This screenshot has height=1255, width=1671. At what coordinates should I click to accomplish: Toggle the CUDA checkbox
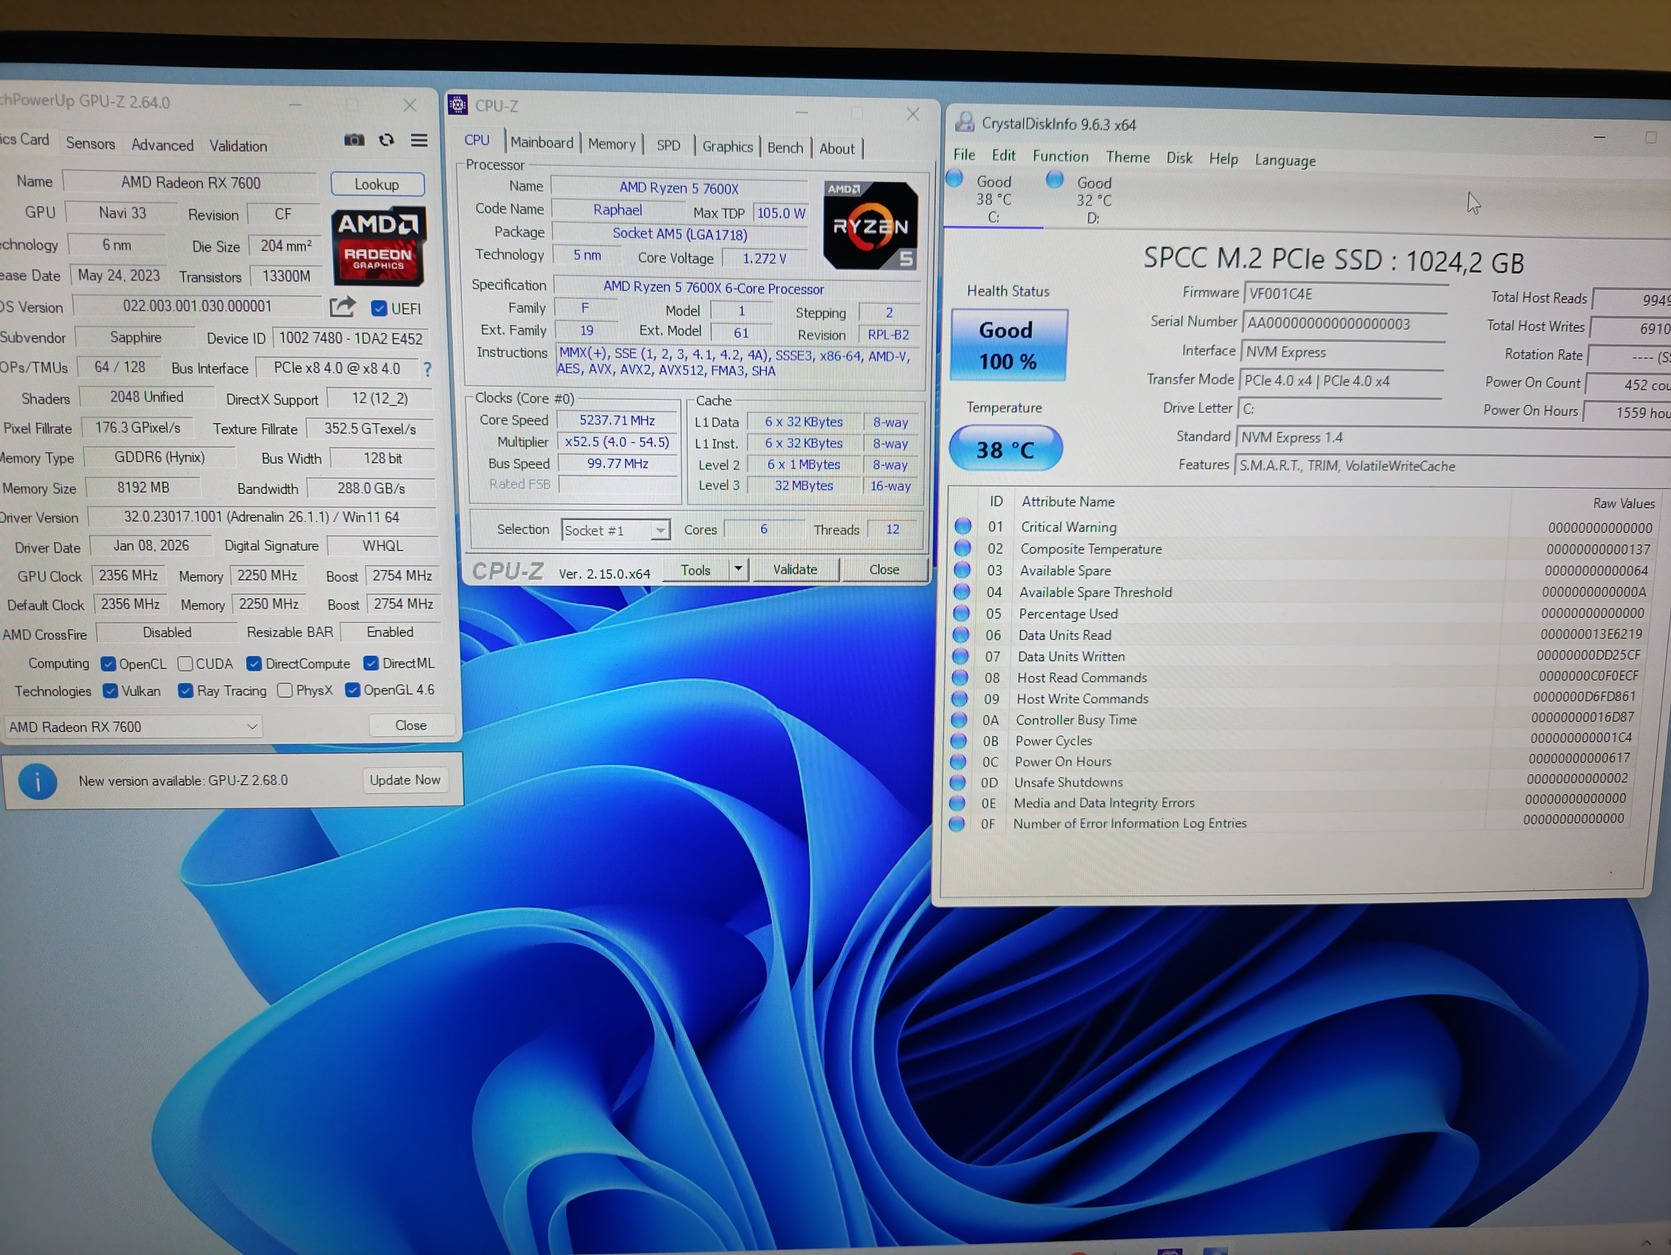[x=185, y=664]
